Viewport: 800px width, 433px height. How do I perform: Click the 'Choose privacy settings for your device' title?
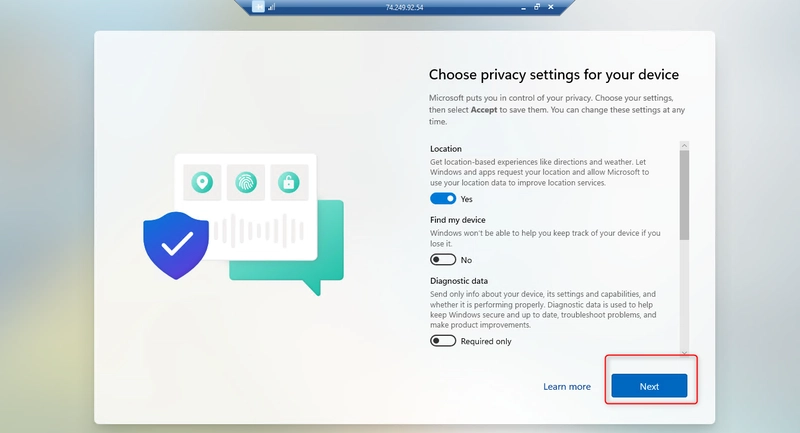click(x=554, y=74)
